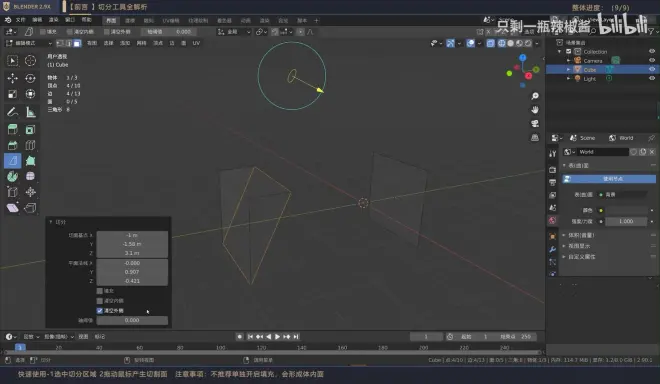Select the highlighted Bisect tool
Screen dimensions: 660x384
[13, 161]
